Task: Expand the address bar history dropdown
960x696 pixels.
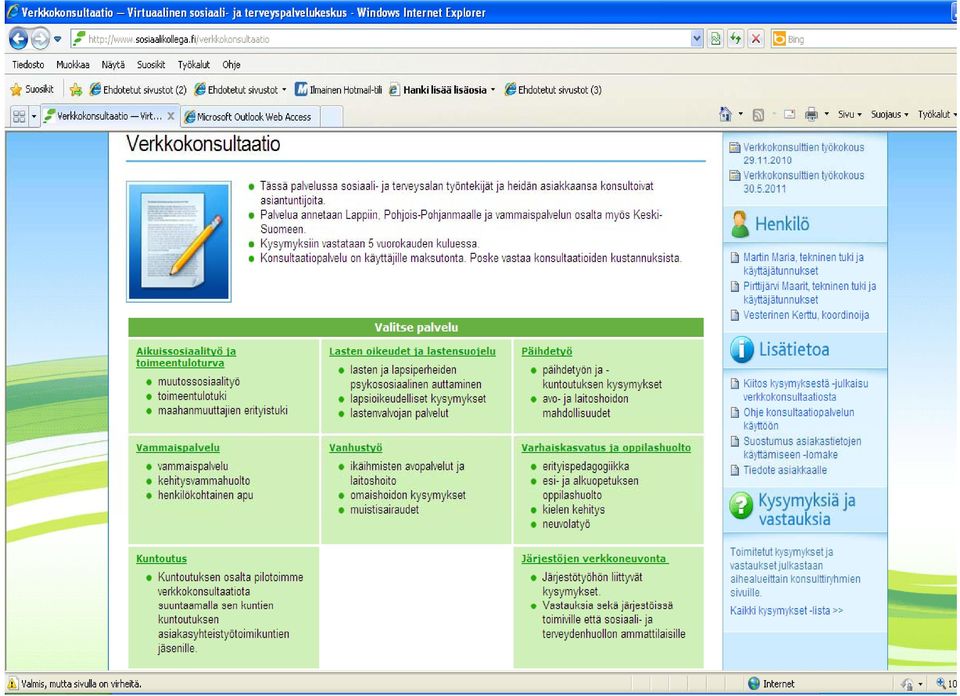Action: tap(697, 39)
